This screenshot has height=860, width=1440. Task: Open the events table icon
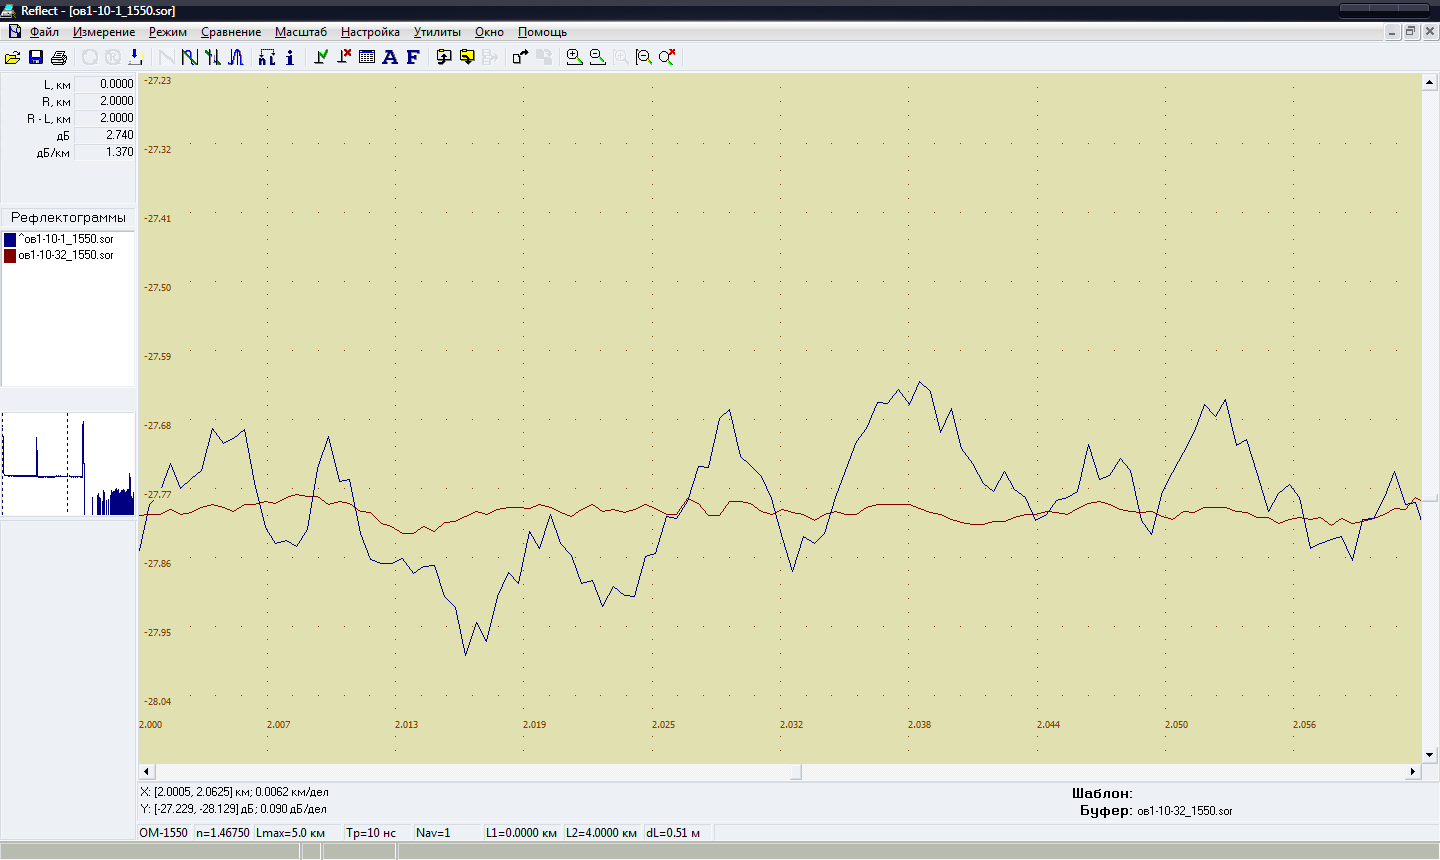tap(367, 58)
